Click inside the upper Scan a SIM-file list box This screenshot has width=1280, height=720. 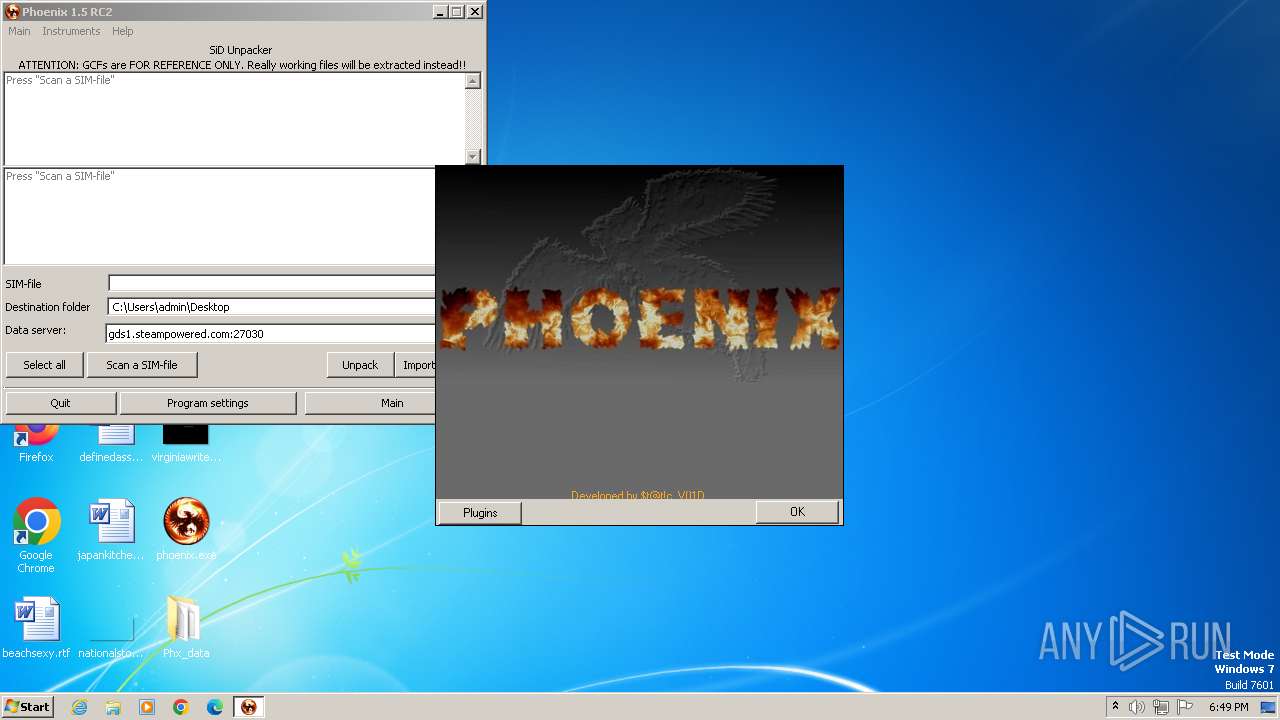pyautogui.click(x=235, y=119)
